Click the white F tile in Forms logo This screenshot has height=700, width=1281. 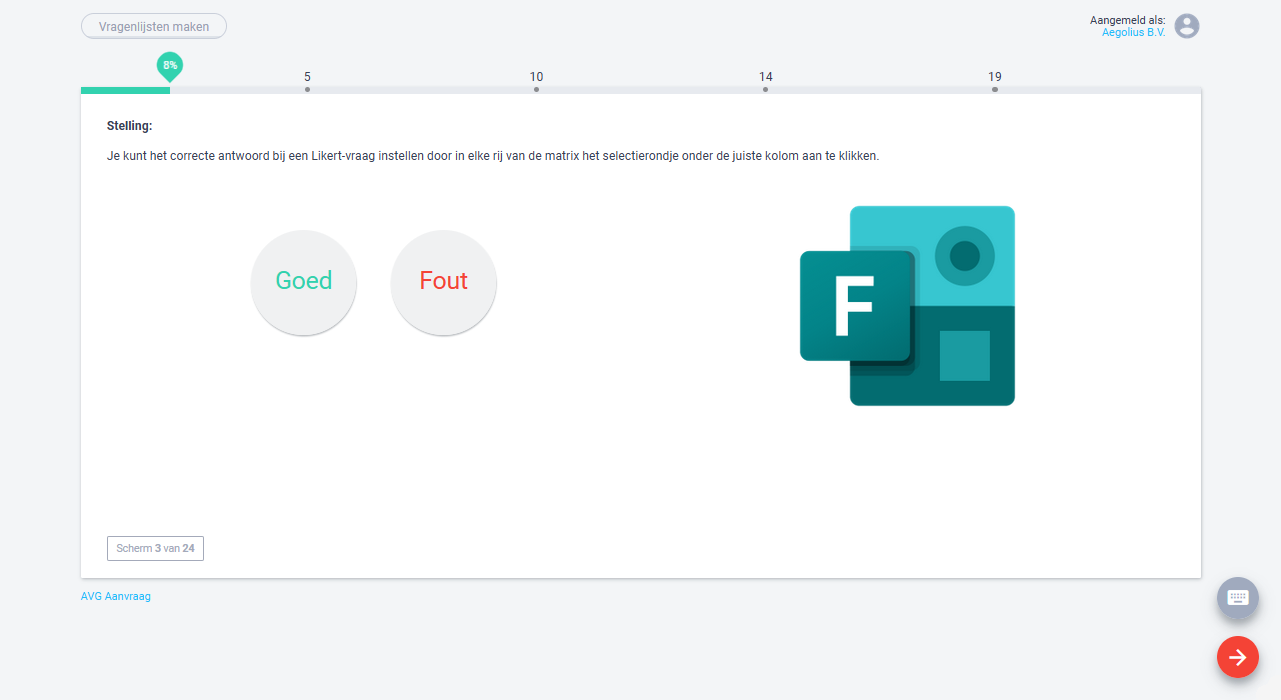(x=856, y=305)
